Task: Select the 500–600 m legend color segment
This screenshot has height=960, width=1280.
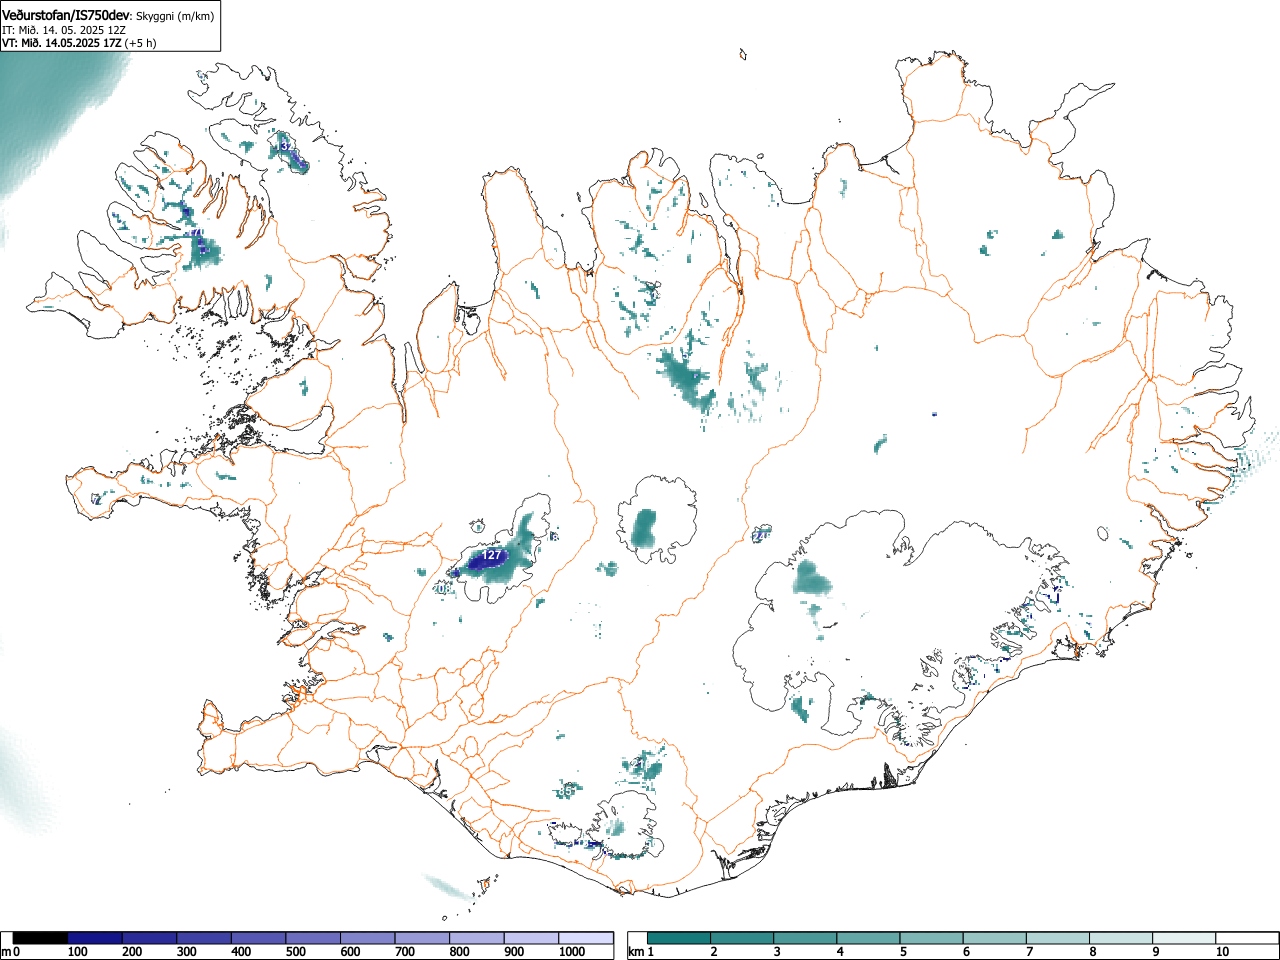Action: 313,938
